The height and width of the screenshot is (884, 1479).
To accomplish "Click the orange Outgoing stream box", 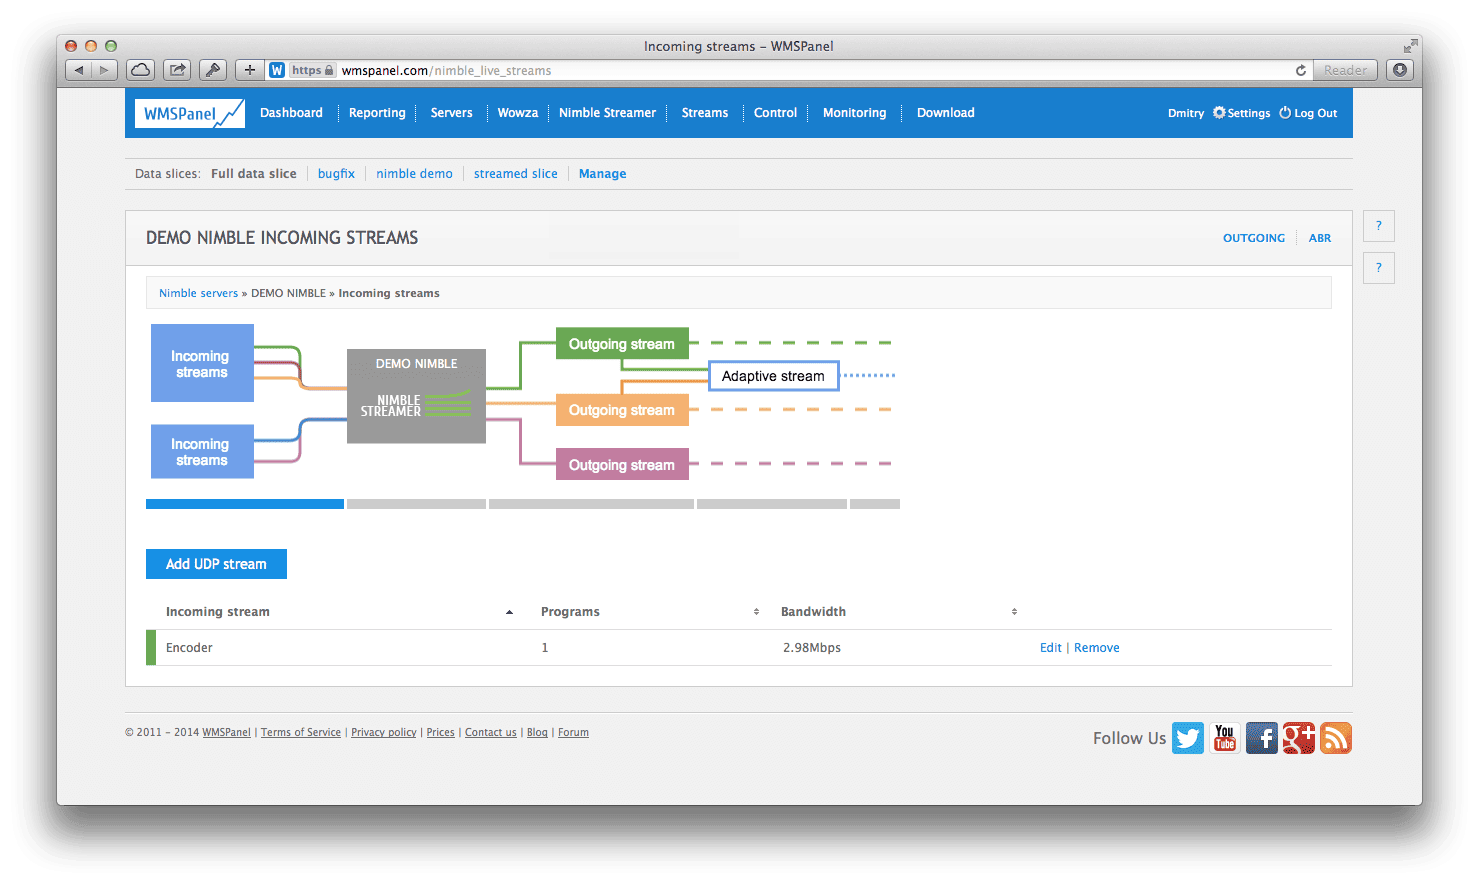I will (622, 410).
